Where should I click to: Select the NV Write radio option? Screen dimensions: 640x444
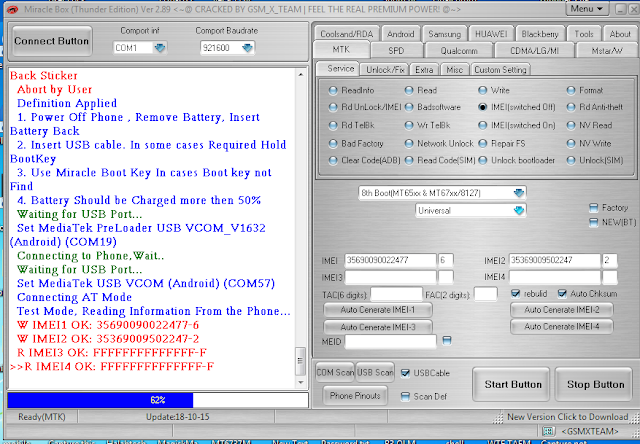click(571, 144)
